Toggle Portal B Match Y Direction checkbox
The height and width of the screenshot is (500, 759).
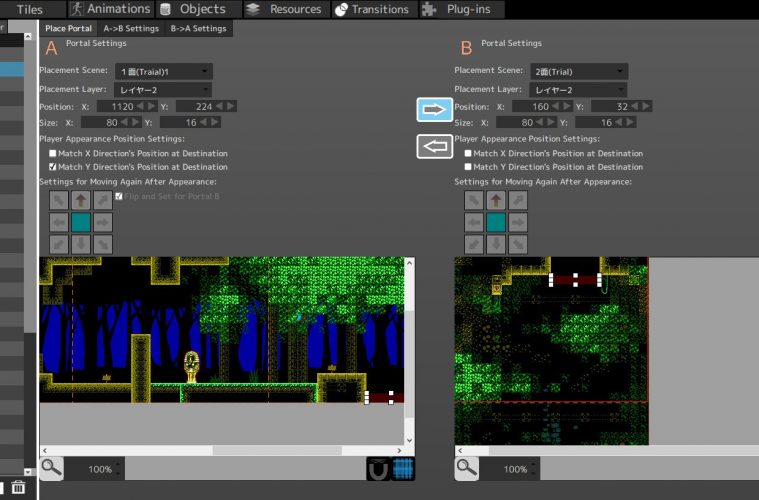468,167
